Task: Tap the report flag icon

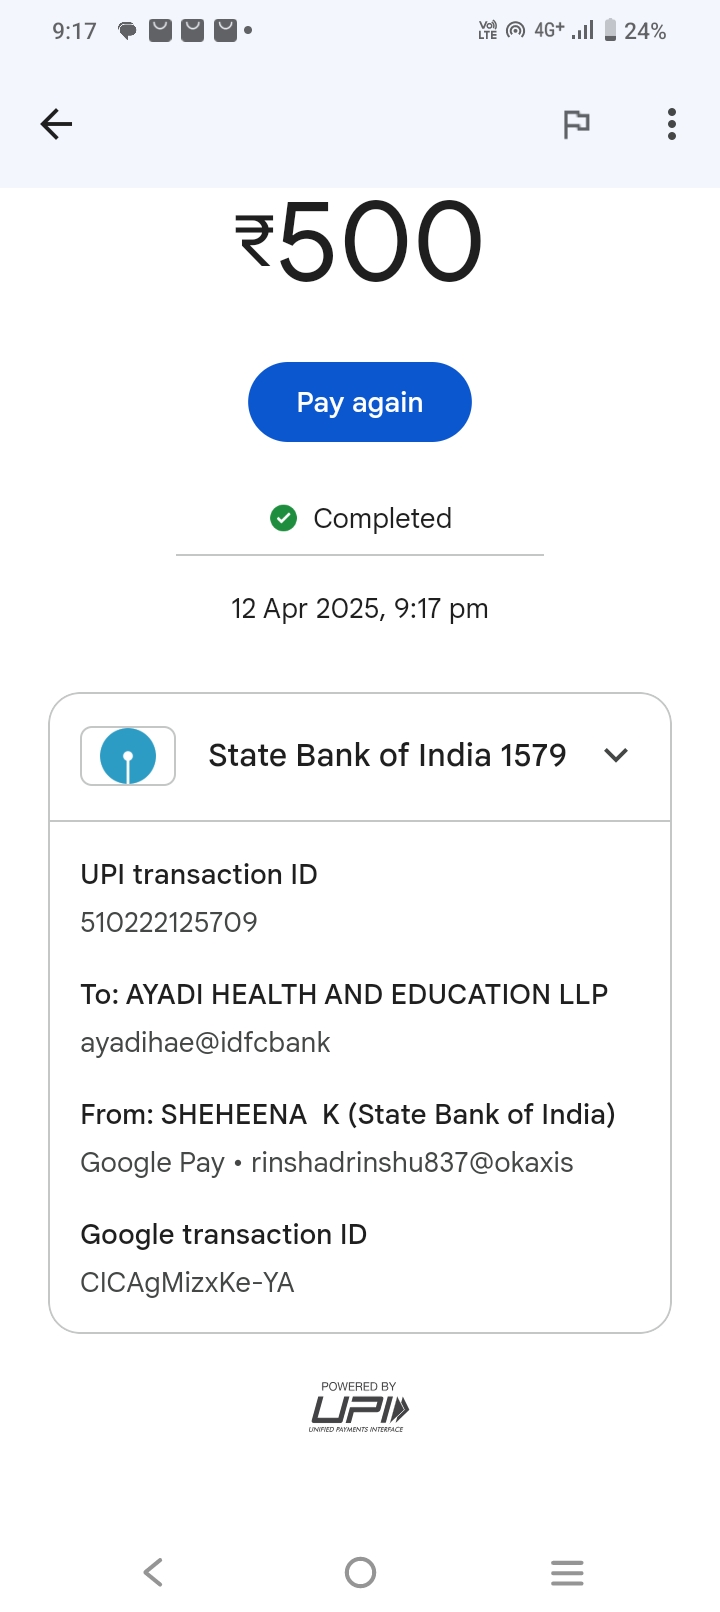Action: pyautogui.click(x=576, y=124)
